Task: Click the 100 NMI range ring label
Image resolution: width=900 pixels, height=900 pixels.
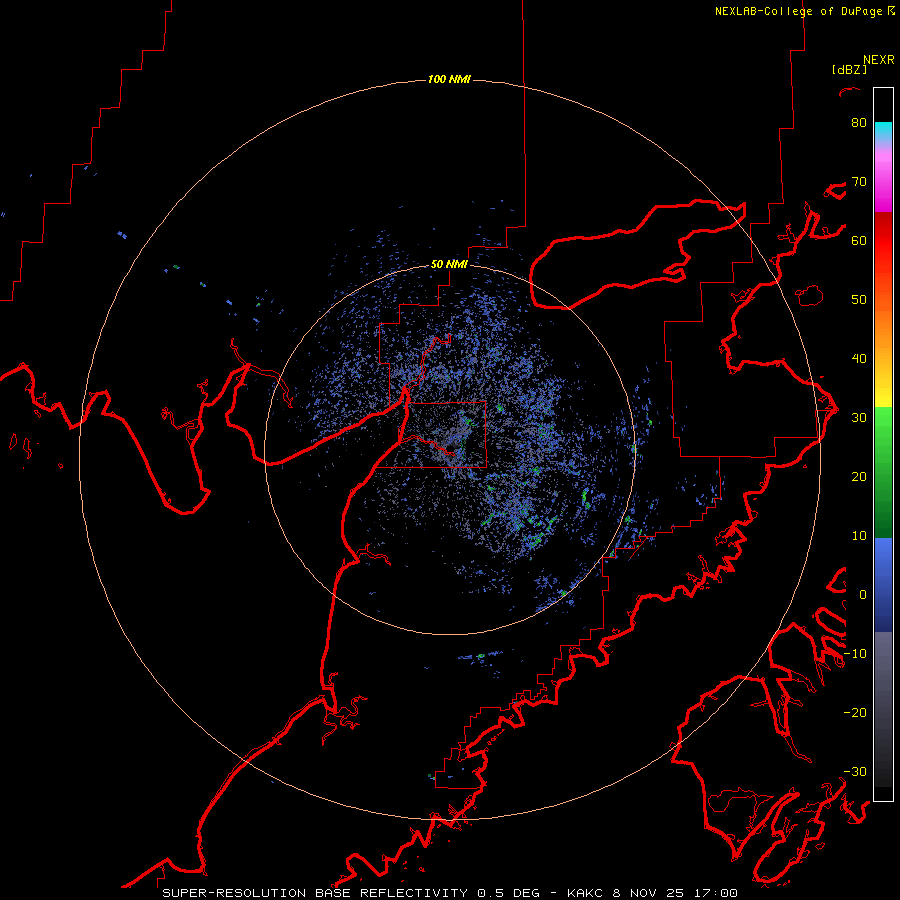Action: point(449,79)
